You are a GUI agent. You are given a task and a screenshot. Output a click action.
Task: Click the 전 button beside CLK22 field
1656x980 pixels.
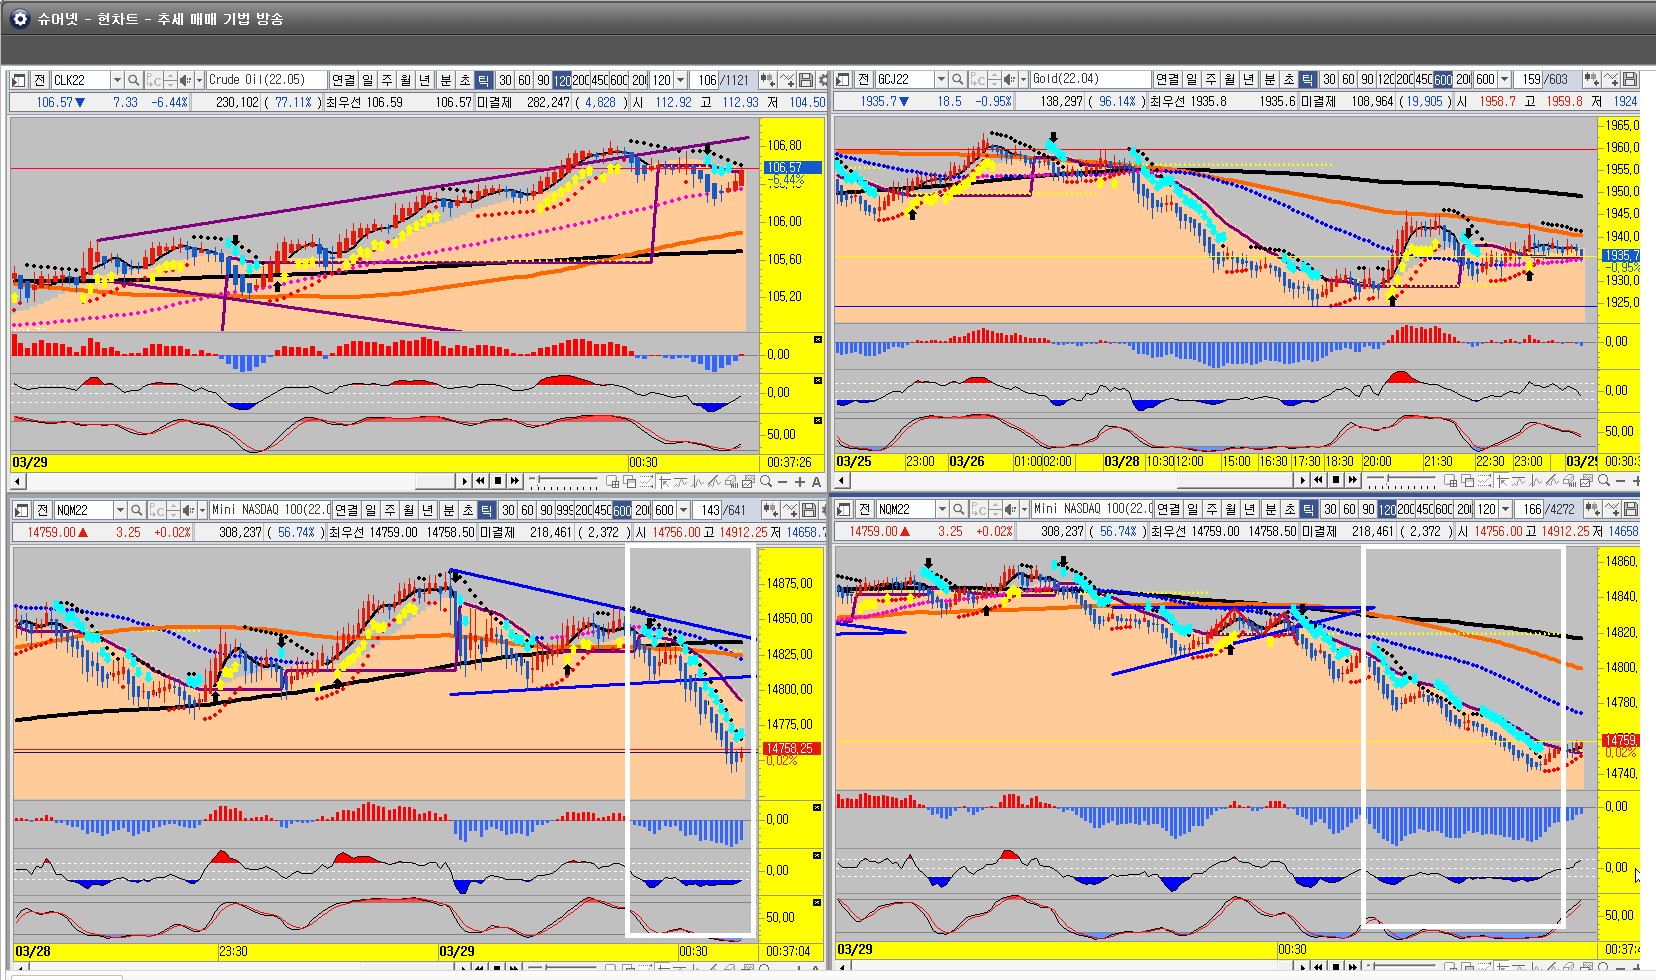[40, 80]
